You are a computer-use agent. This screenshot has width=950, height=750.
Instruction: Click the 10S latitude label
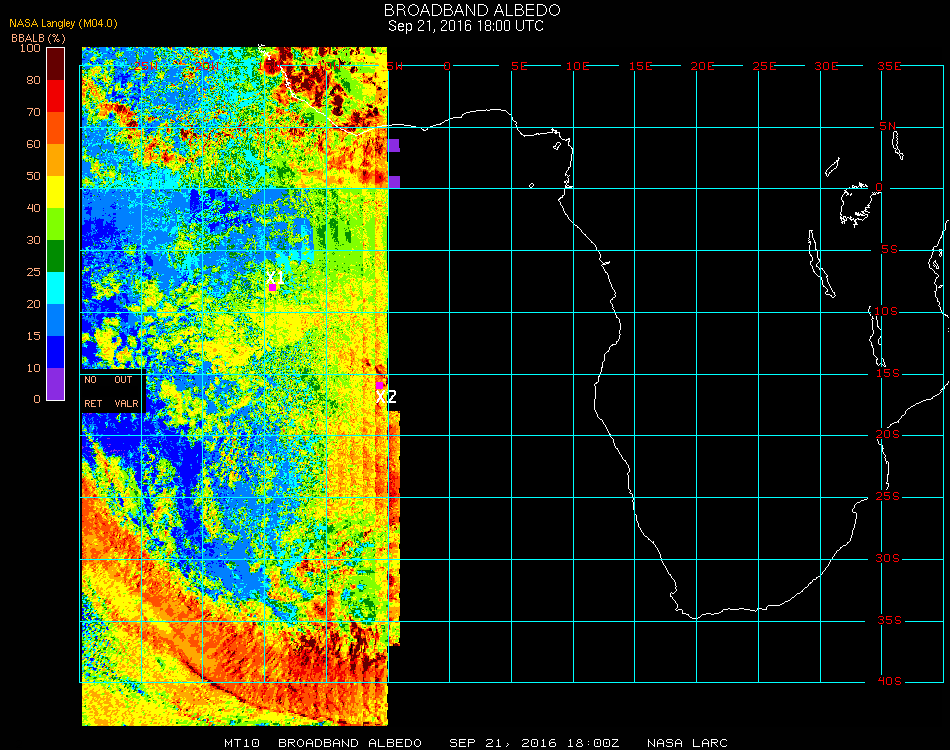point(886,311)
